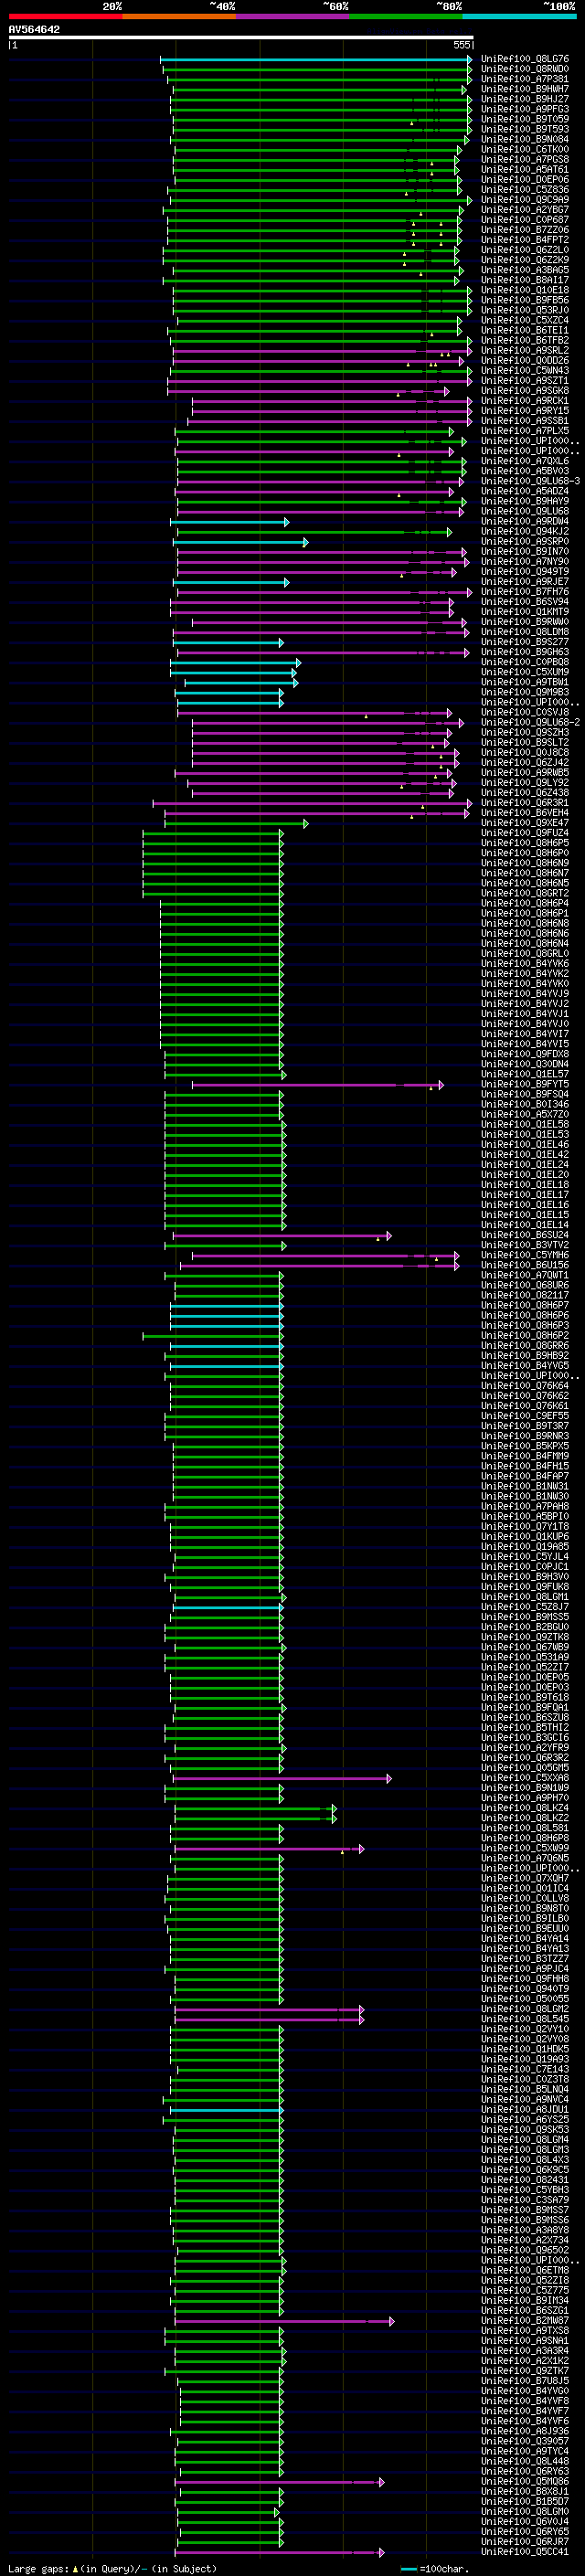Image resolution: width=585 pixels, height=2576 pixels.
Task: Click the green ~80% identity scale segment
Action: click(406, 17)
